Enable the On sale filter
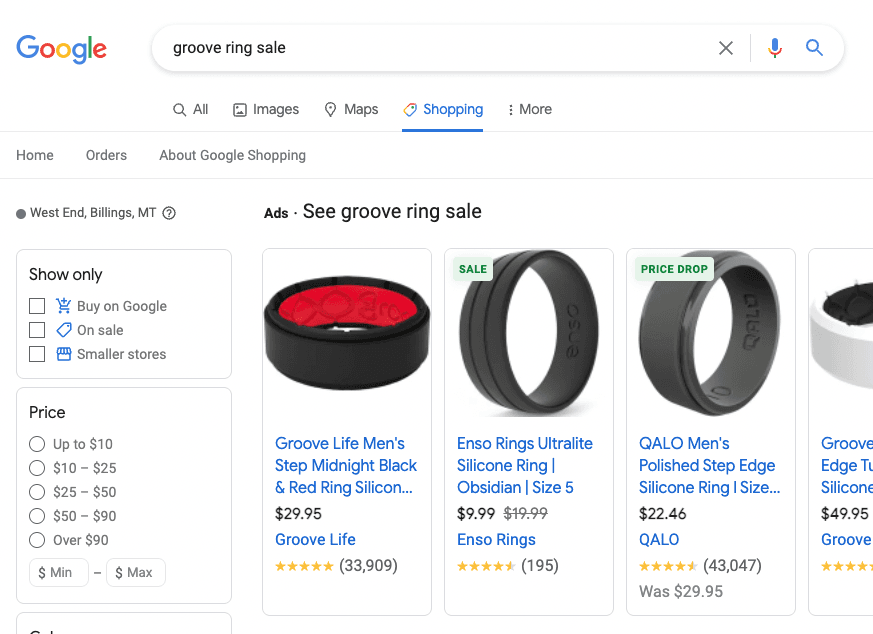Image resolution: width=873 pixels, height=634 pixels. (x=37, y=329)
